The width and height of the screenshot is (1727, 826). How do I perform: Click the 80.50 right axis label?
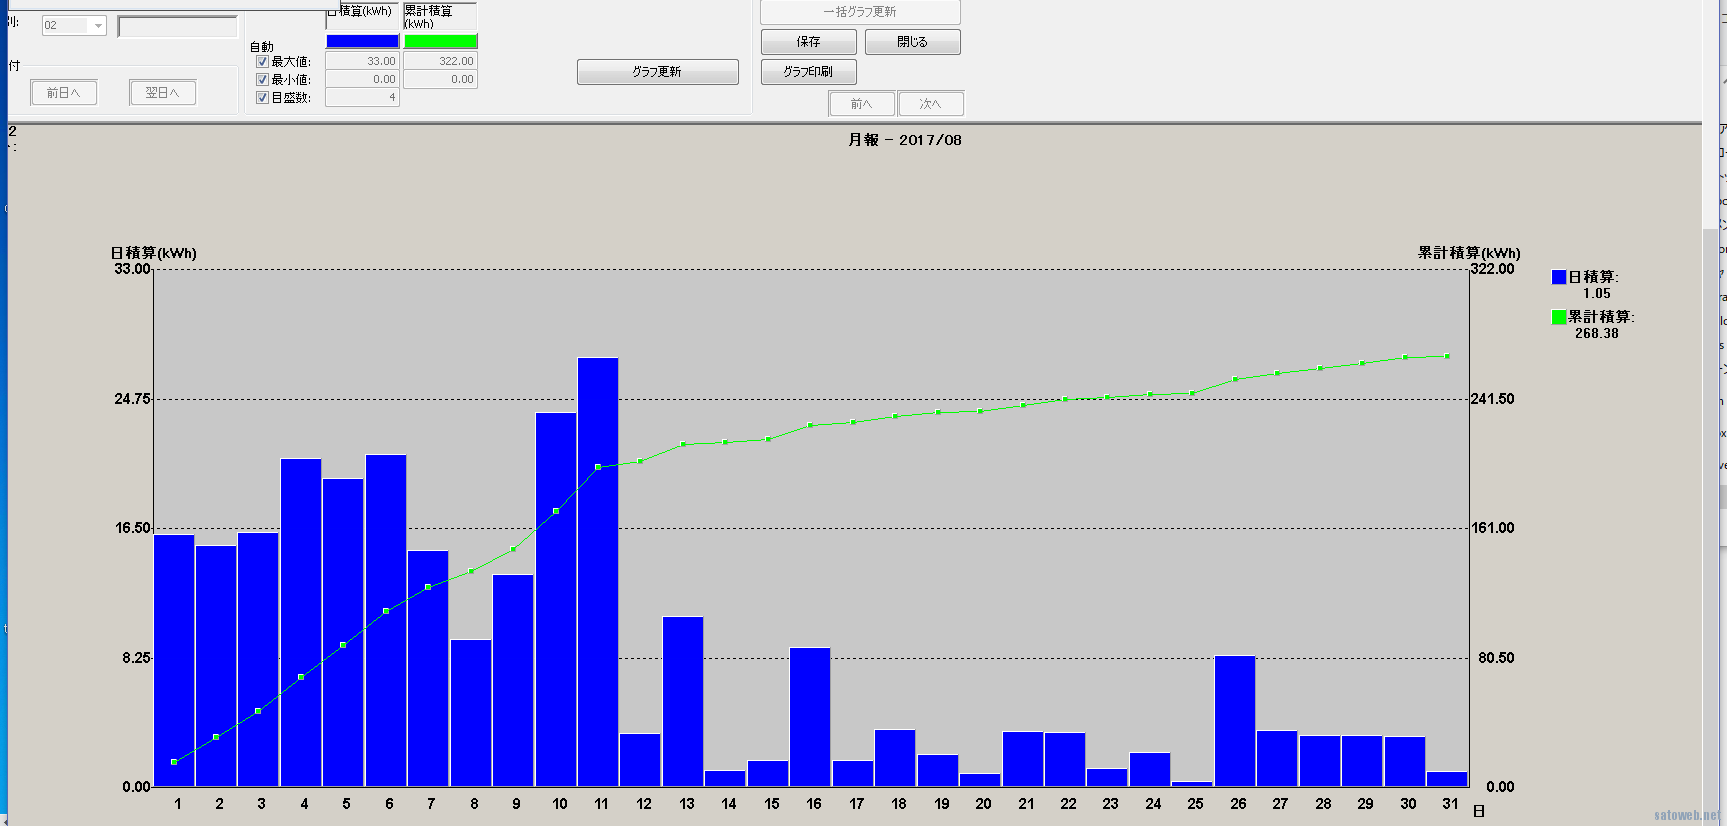1496,658
